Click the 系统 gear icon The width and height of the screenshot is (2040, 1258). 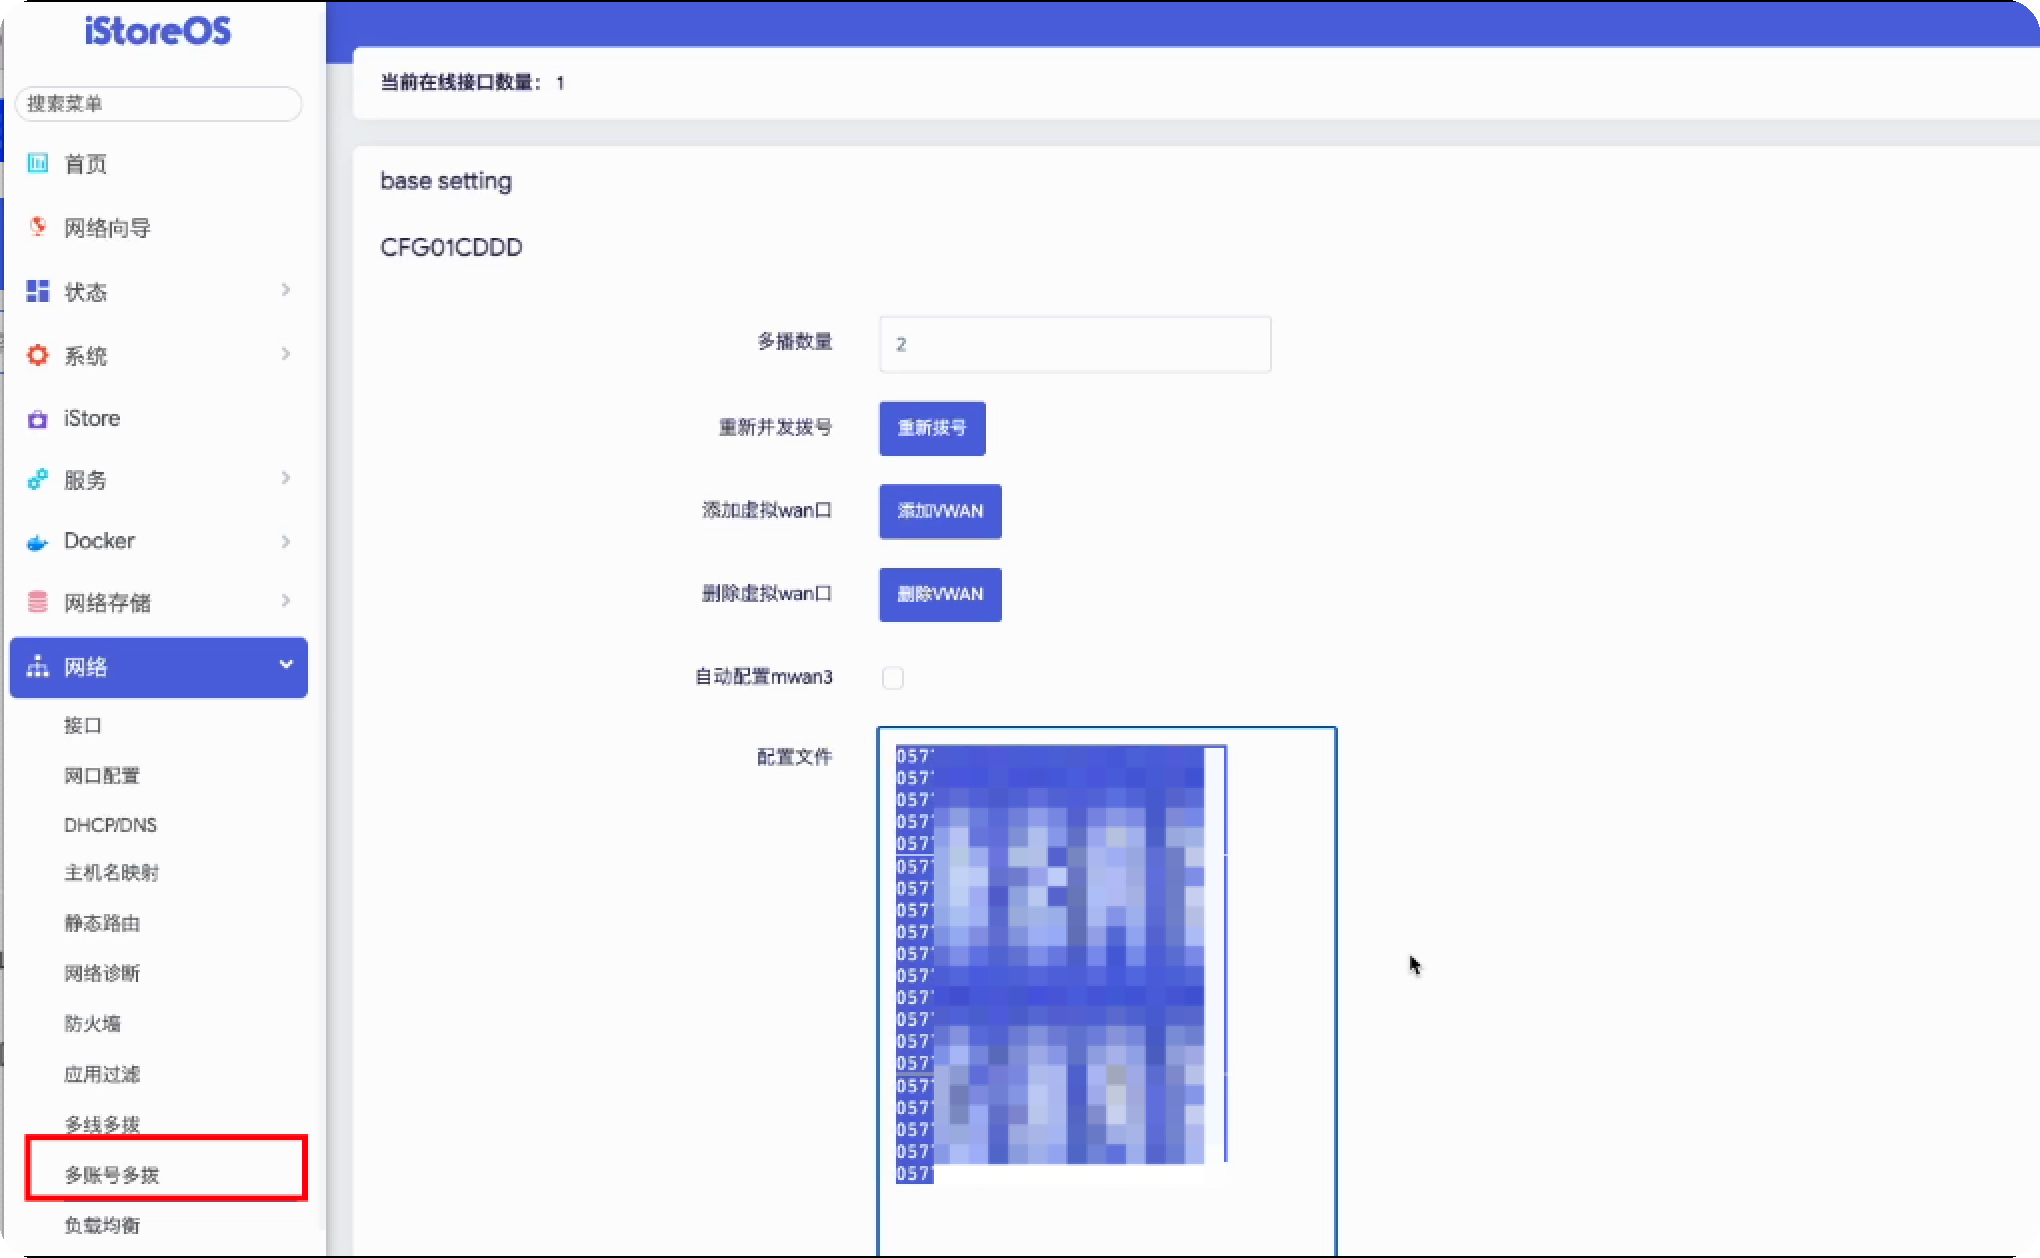pos(38,355)
